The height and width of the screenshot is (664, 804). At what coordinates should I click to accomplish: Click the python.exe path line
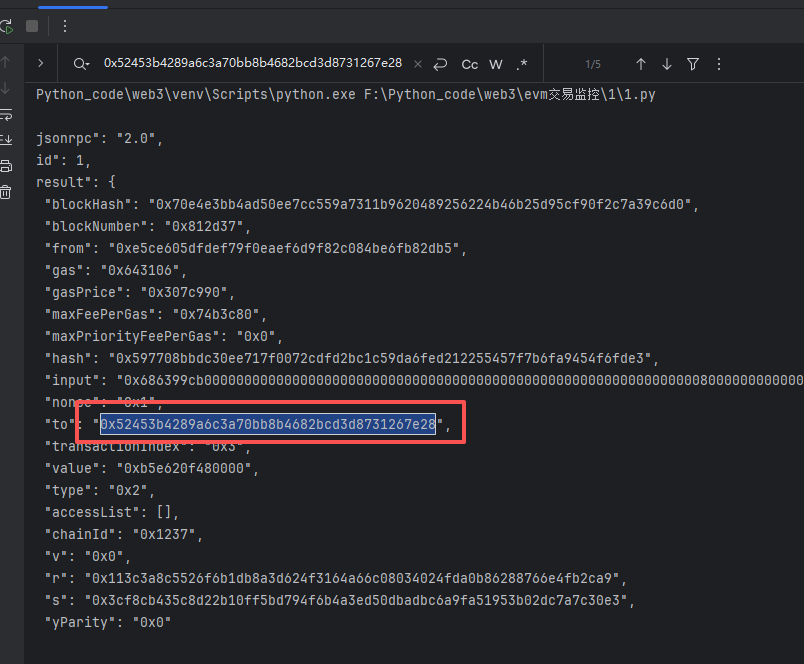[346, 95]
